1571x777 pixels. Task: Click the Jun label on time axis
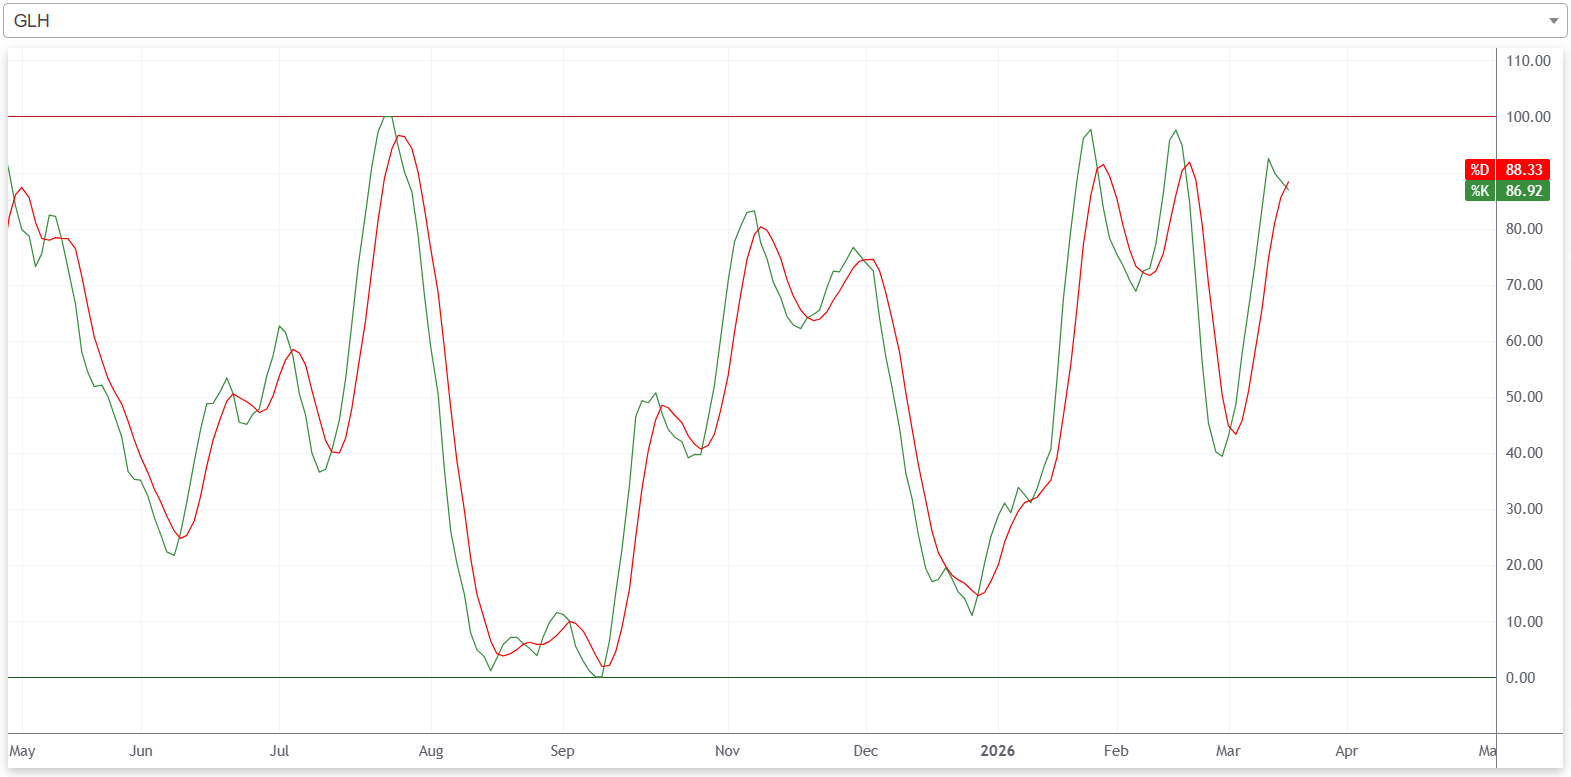click(x=141, y=751)
